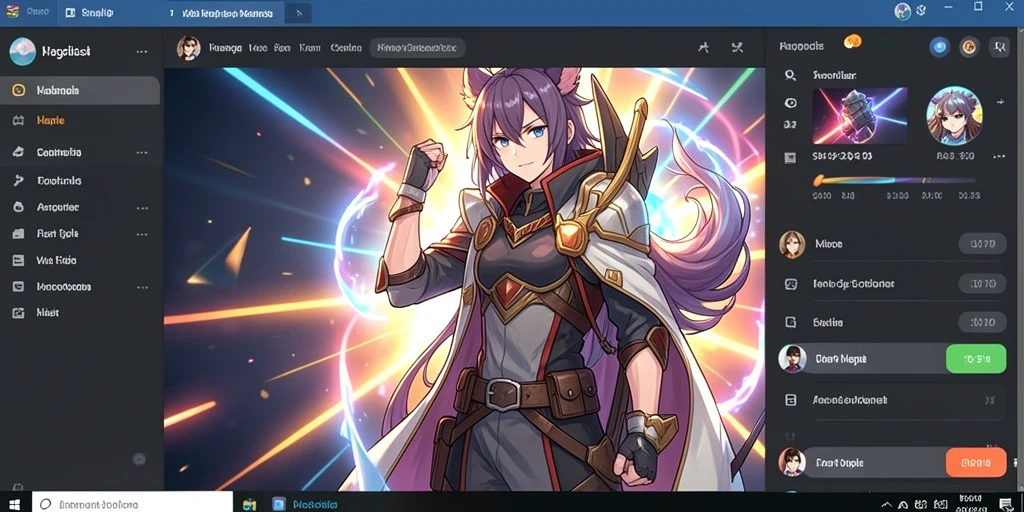Click the gradient progress slider in right panel
The width and height of the screenshot is (1024, 512).
pyautogui.click(x=895, y=180)
